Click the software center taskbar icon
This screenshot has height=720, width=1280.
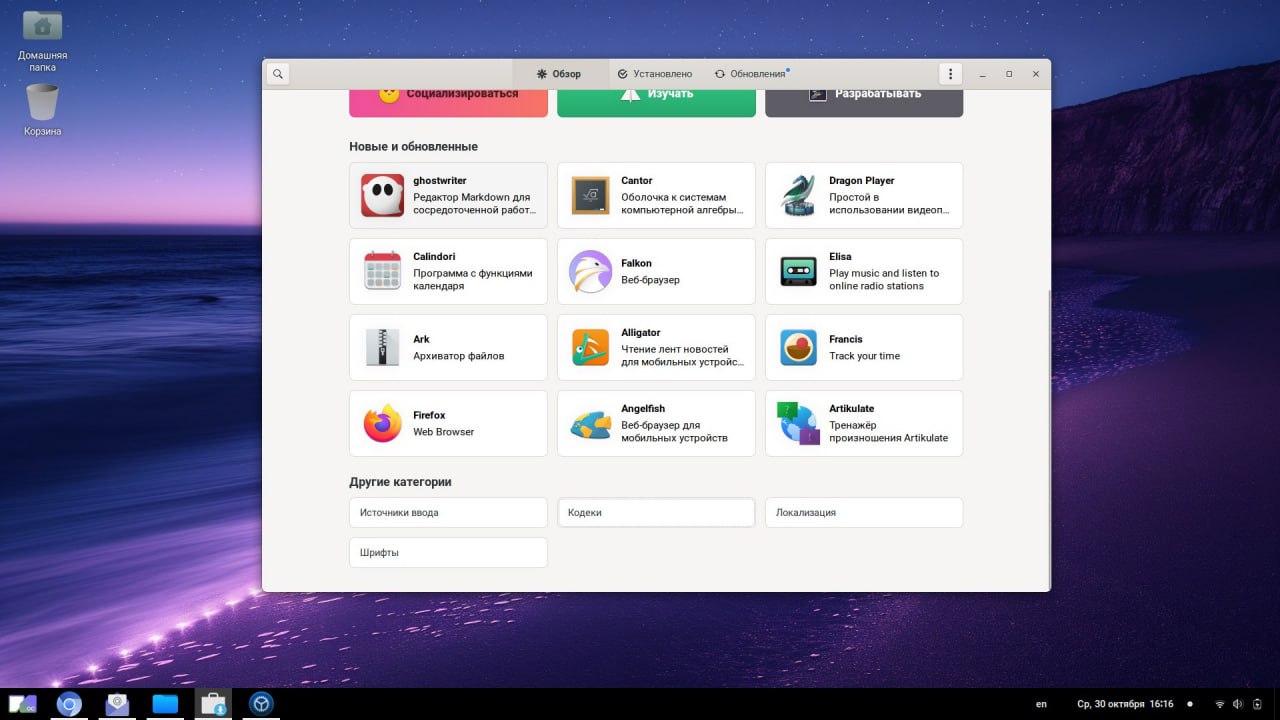pos(213,704)
